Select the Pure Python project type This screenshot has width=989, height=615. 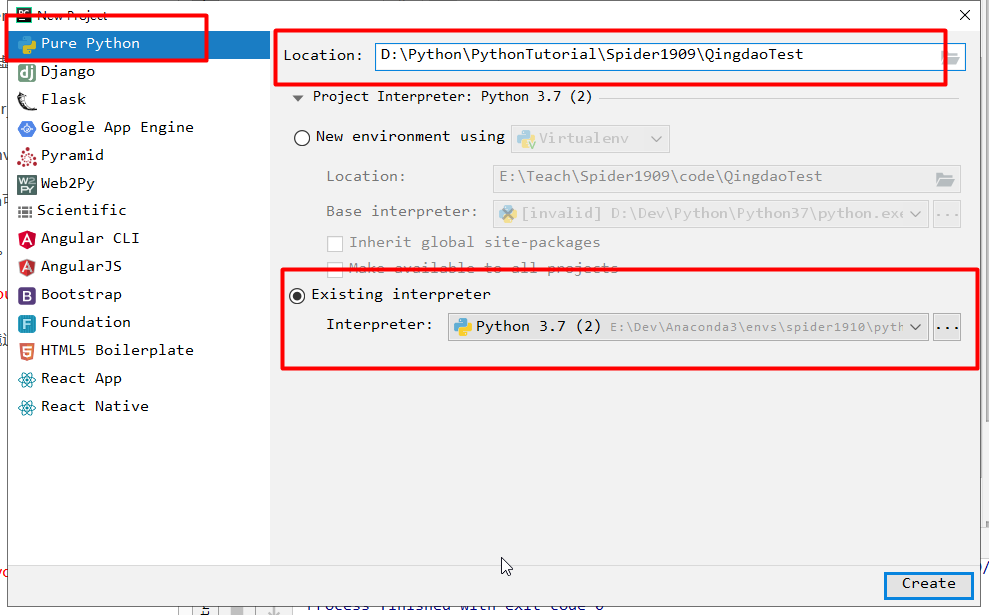(139, 44)
